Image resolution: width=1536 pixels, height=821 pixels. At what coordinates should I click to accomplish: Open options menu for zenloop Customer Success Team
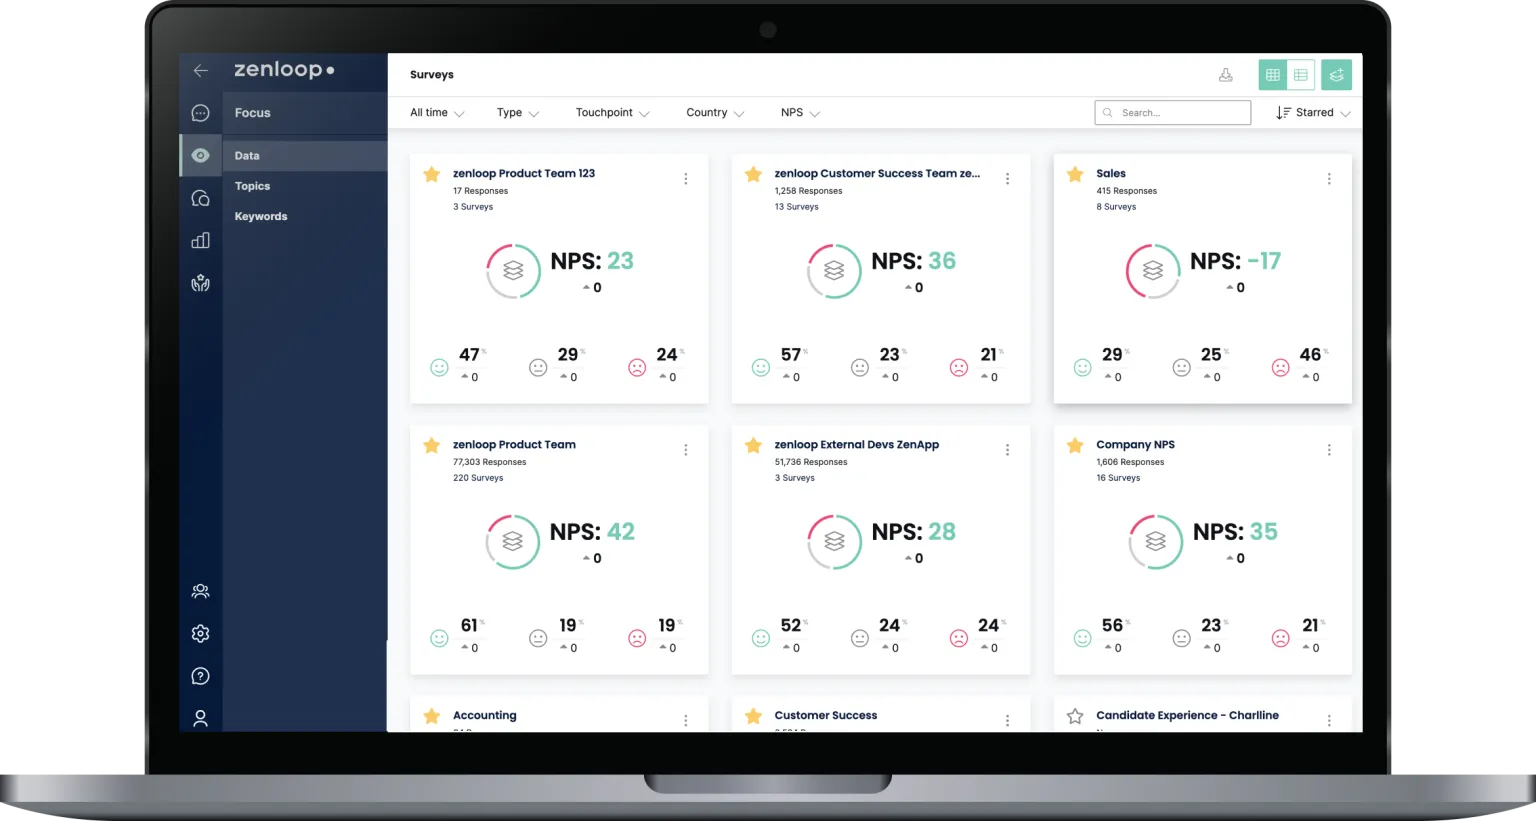(x=1007, y=179)
